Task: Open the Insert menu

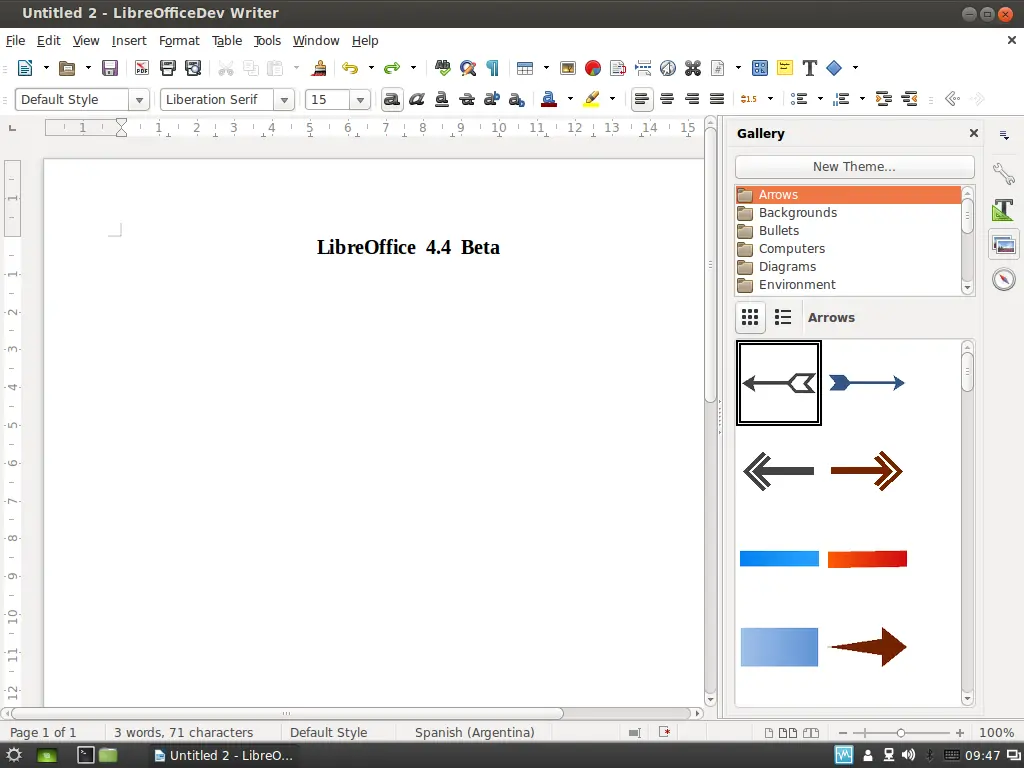Action: [129, 40]
